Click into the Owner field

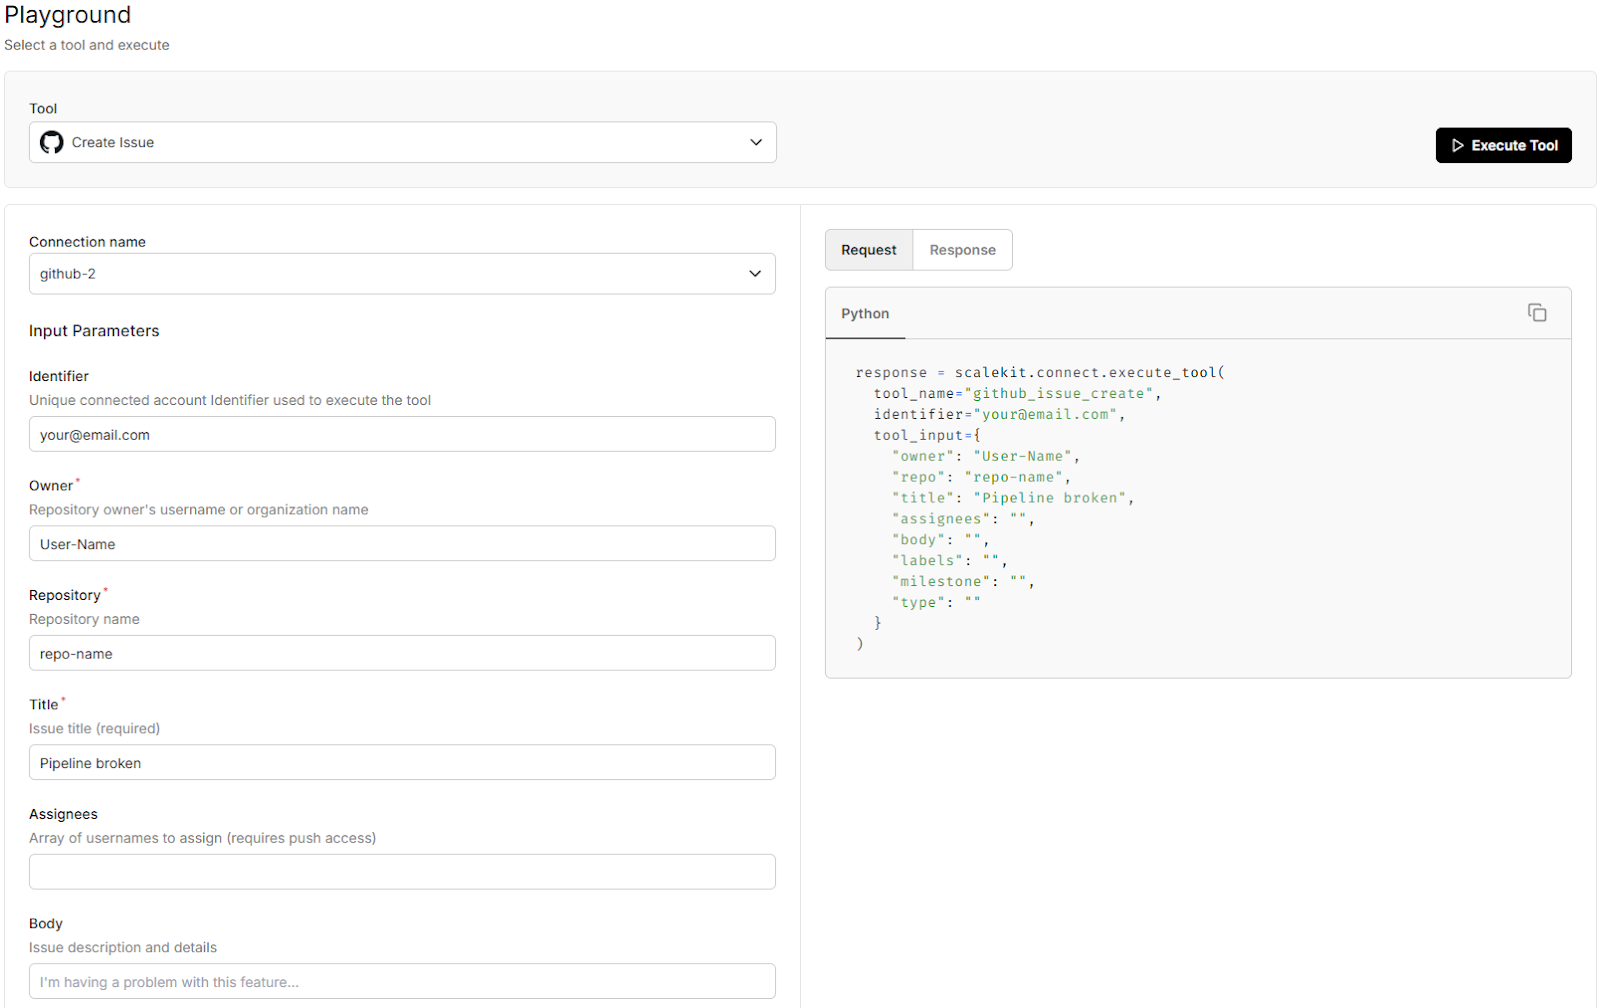pos(402,544)
